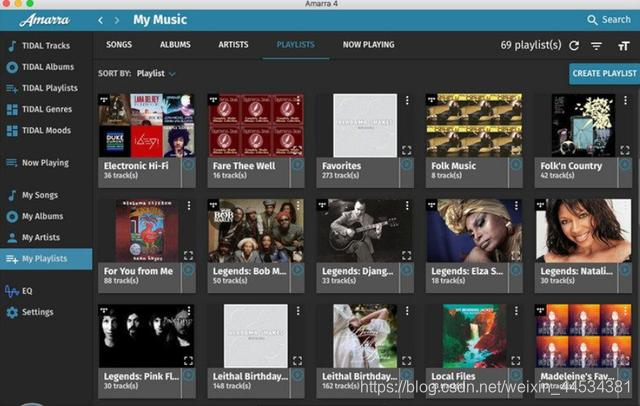Play the Folk Music playlist
The height and width of the screenshot is (406, 640).
(516, 165)
